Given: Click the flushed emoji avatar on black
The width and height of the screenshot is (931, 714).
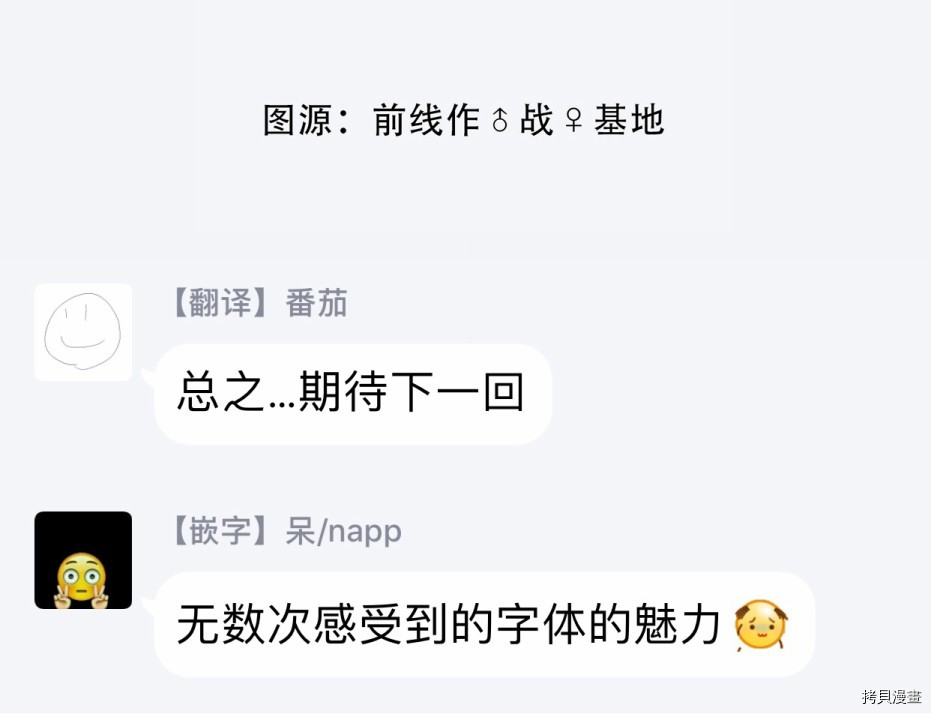Looking at the screenshot, I should (x=83, y=560).
